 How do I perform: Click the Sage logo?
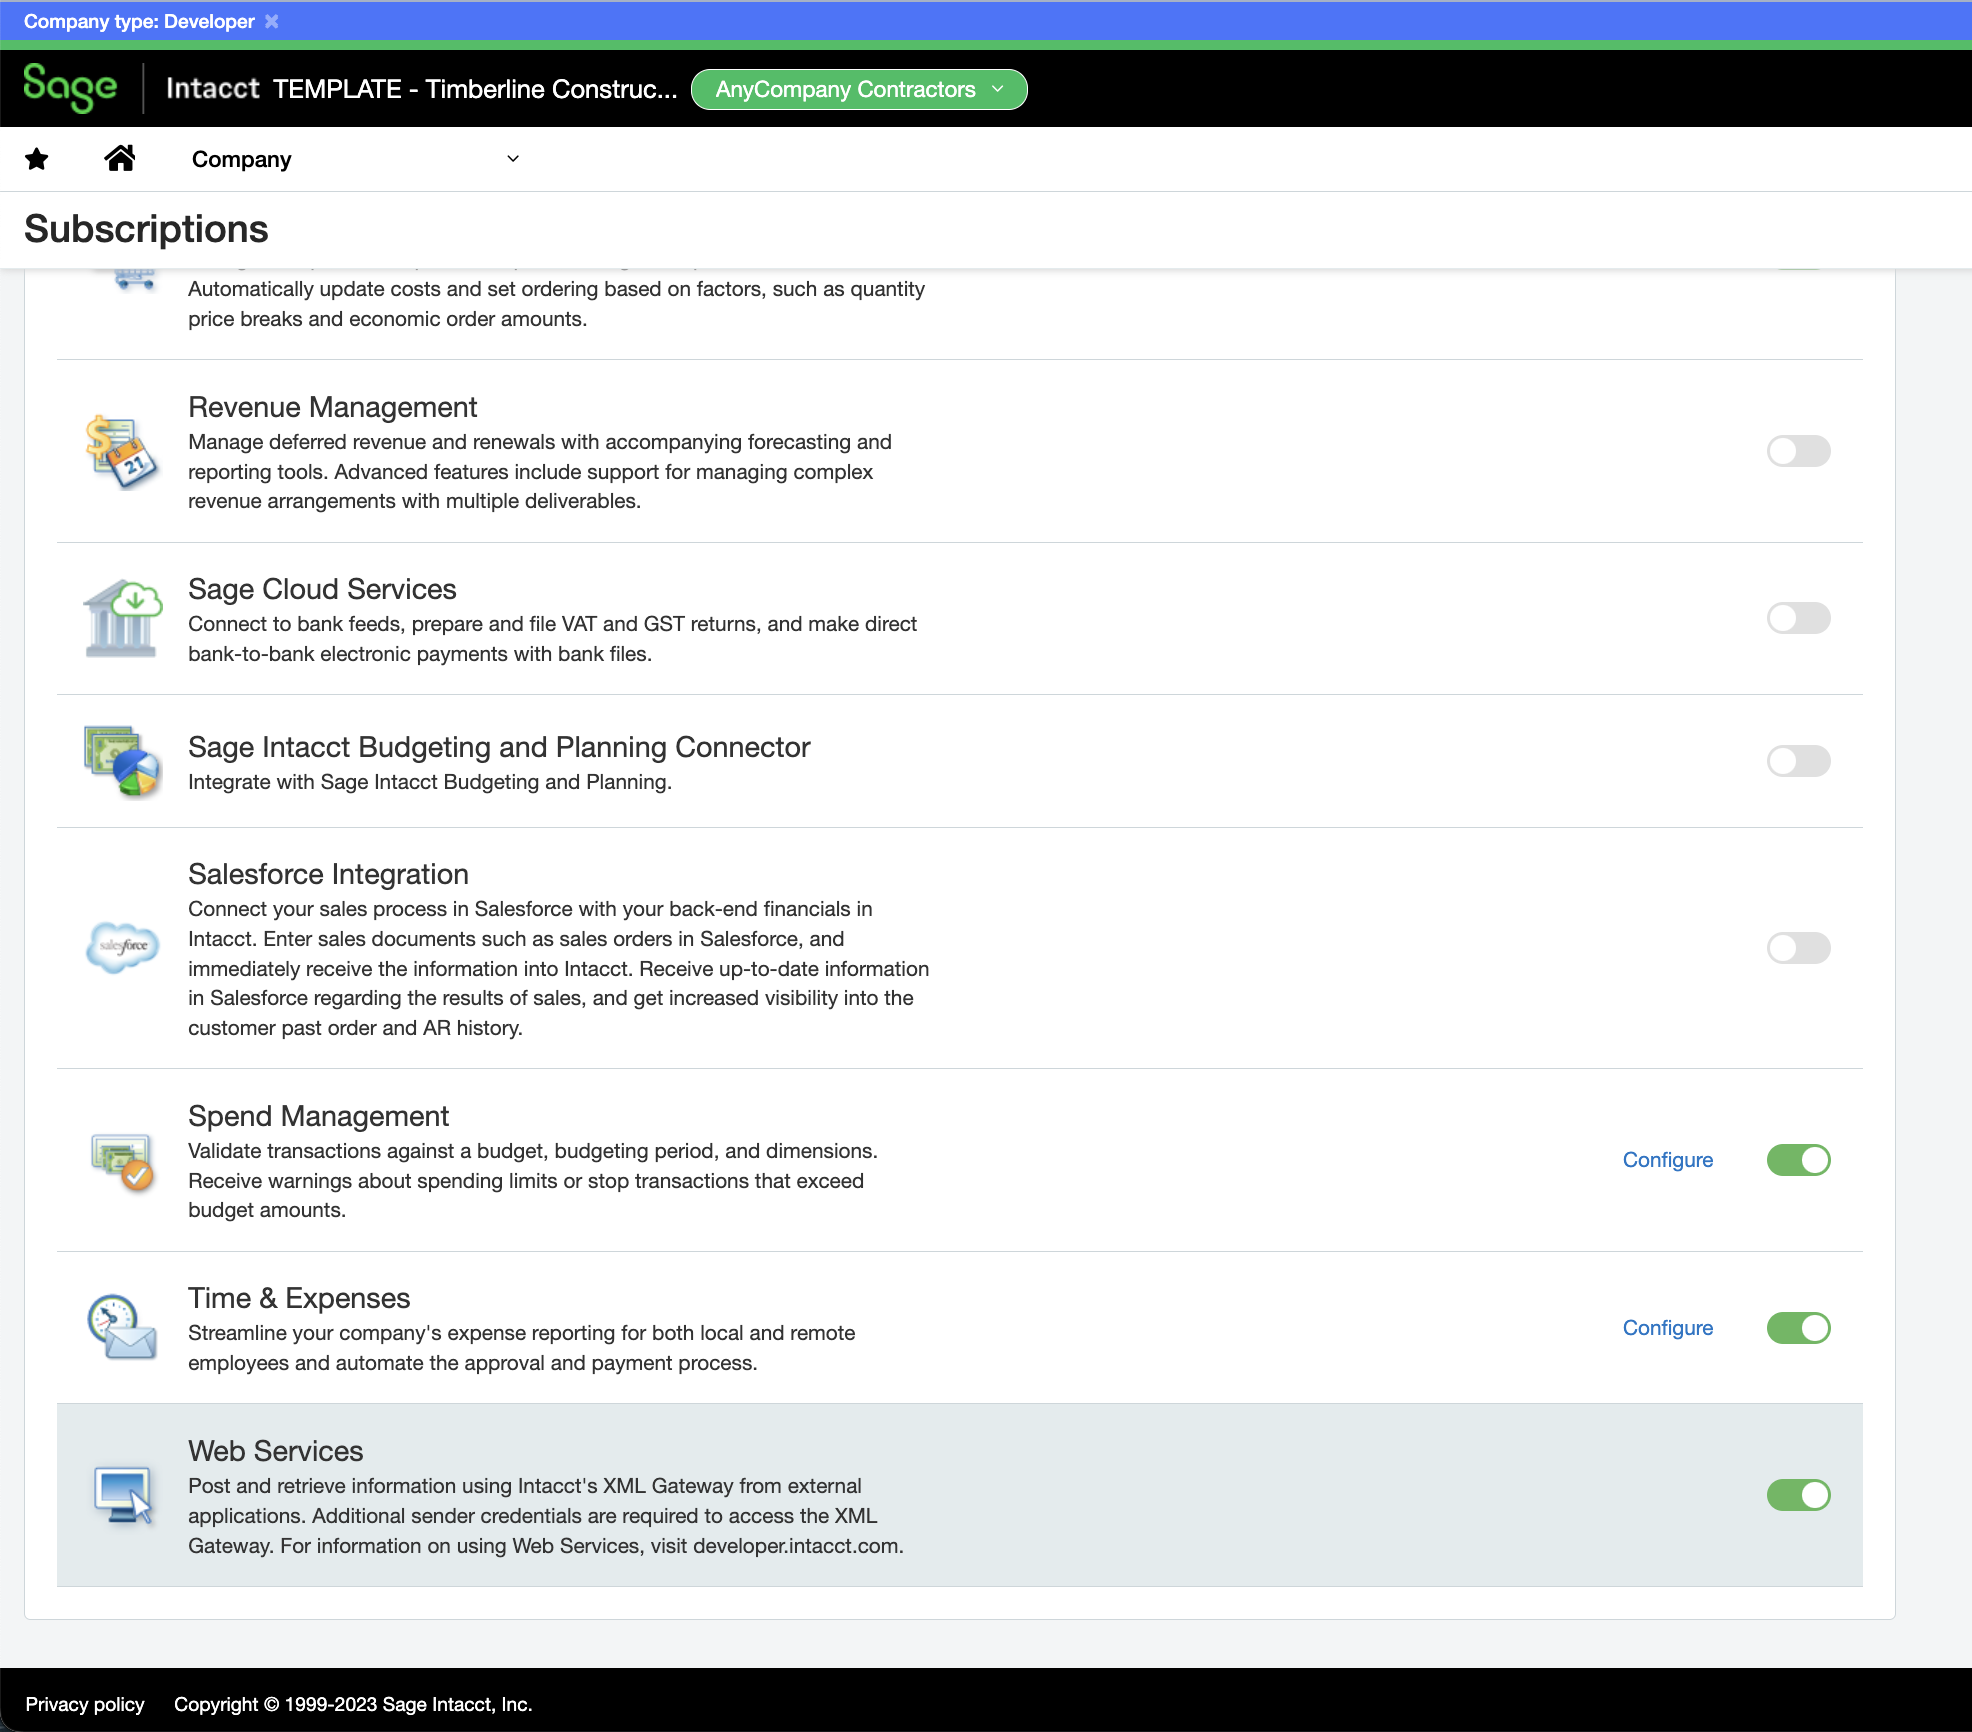tap(70, 88)
